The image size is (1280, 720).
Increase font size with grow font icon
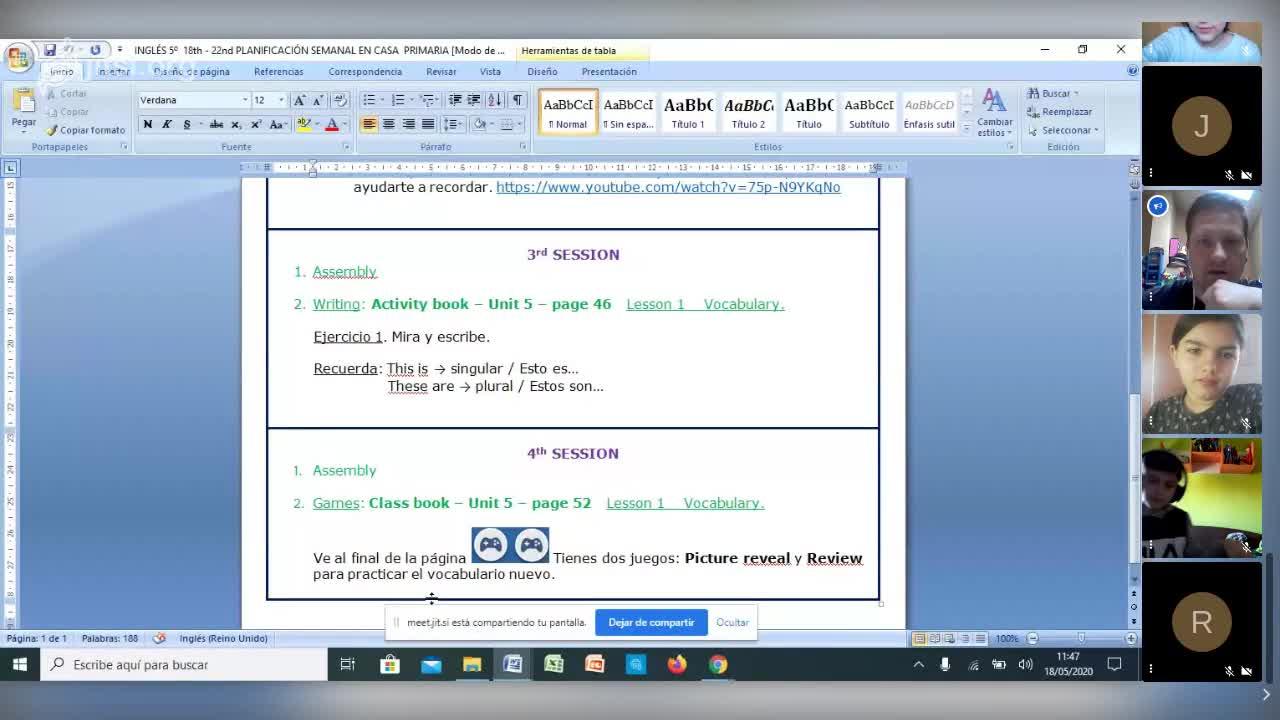click(299, 100)
